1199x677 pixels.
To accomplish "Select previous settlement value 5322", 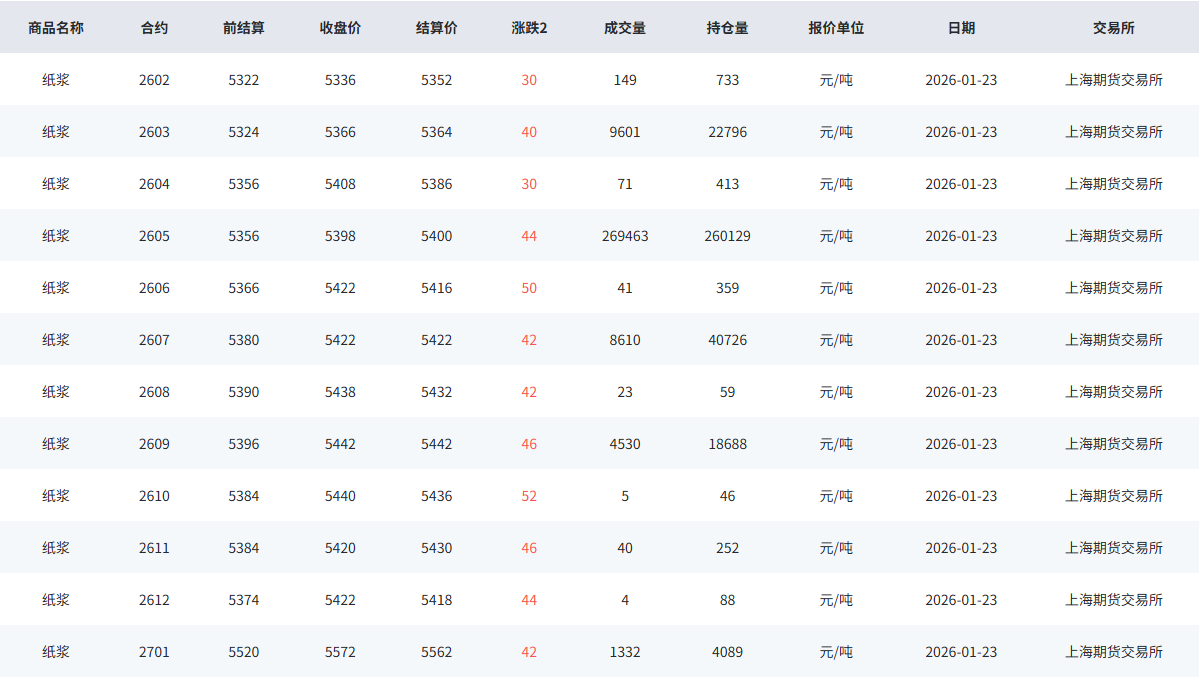I will point(243,80).
